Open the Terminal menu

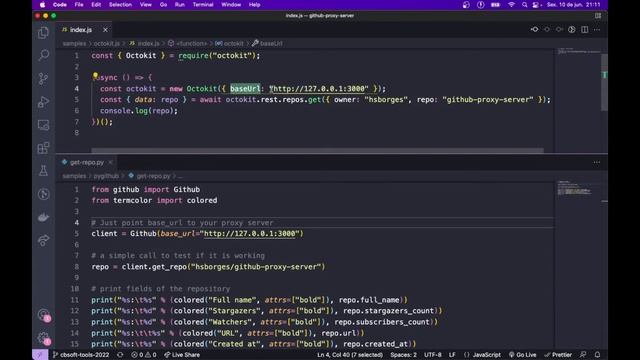point(203,5)
